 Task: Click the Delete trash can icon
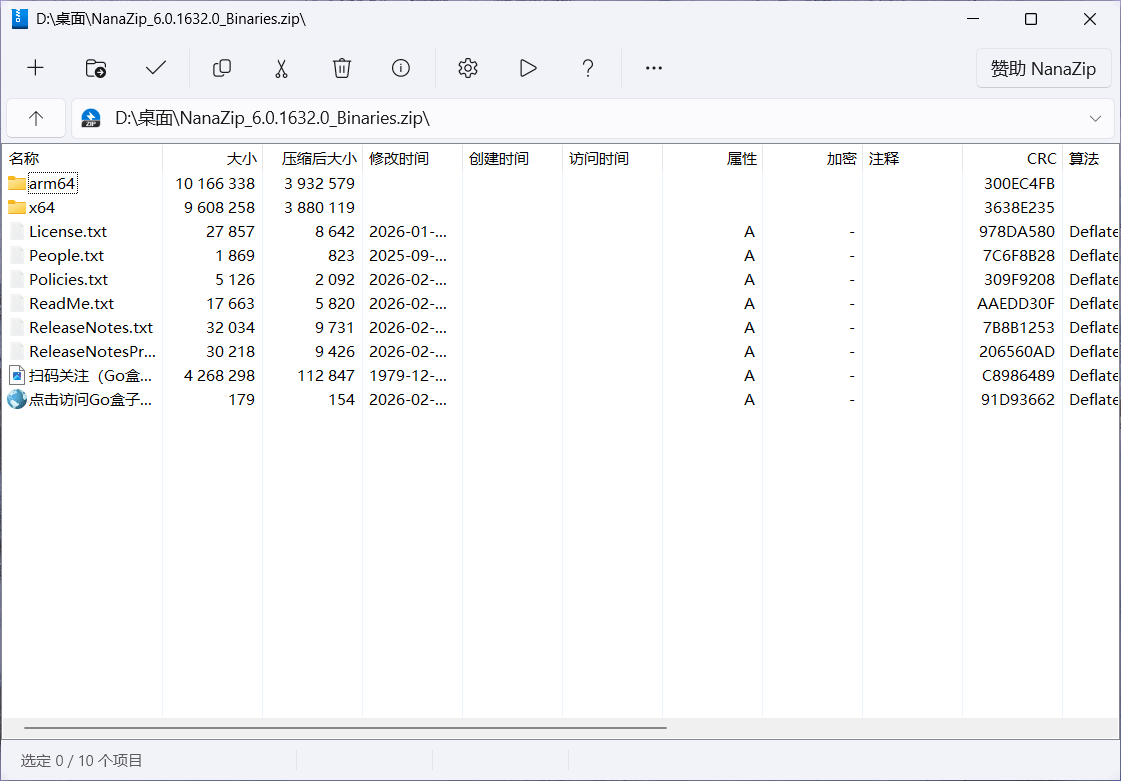342,68
